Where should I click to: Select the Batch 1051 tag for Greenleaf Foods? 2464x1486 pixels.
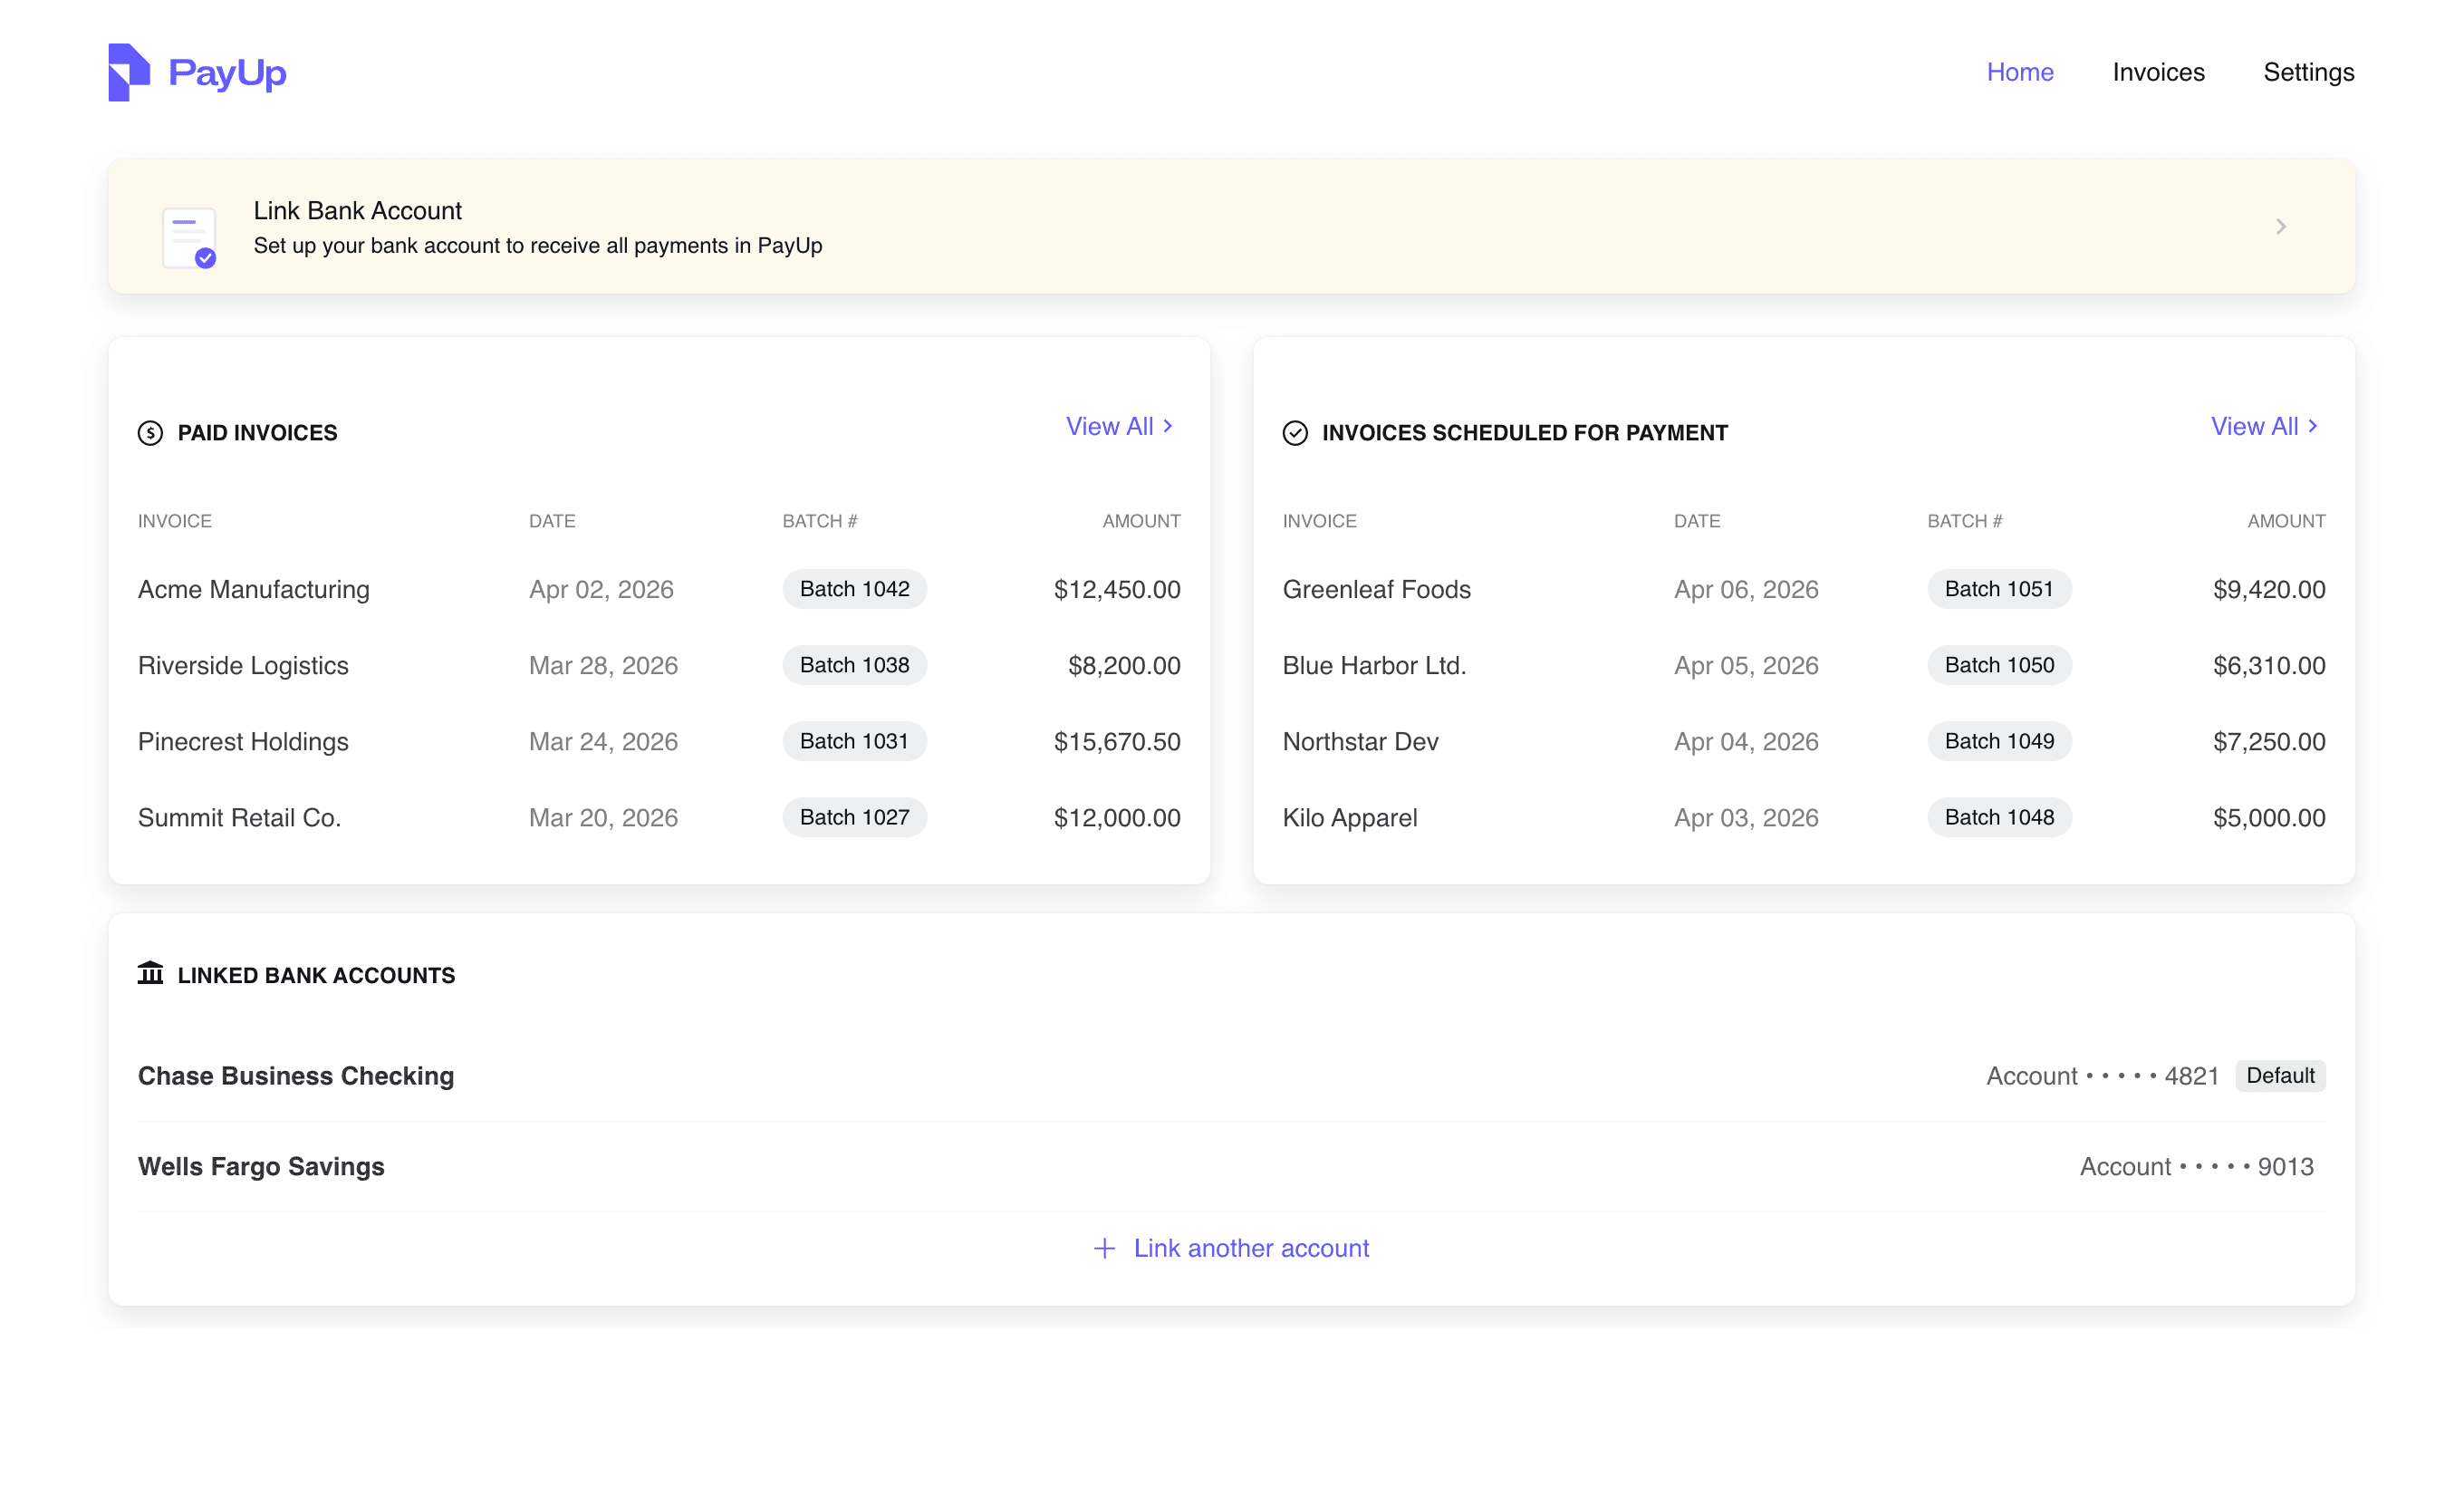pyautogui.click(x=1999, y=589)
